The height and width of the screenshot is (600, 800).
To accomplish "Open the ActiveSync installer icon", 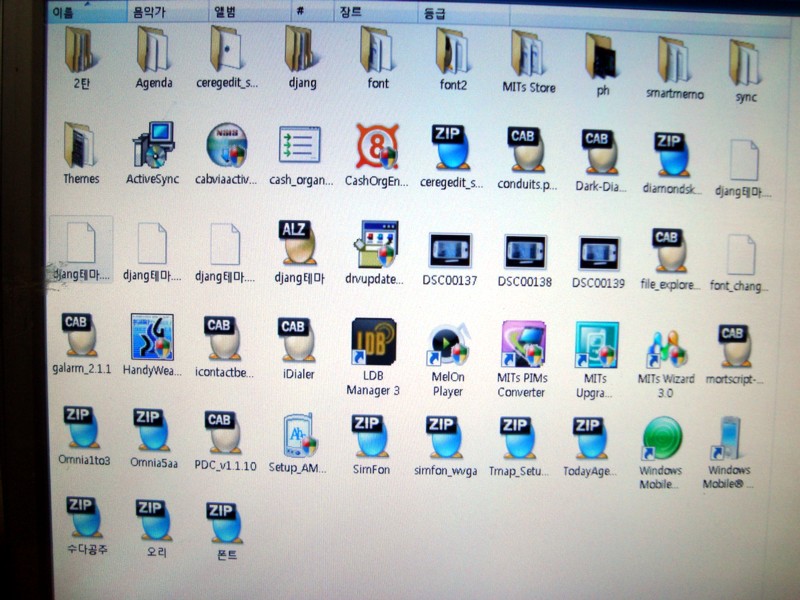I will pyautogui.click(x=154, y=146).
